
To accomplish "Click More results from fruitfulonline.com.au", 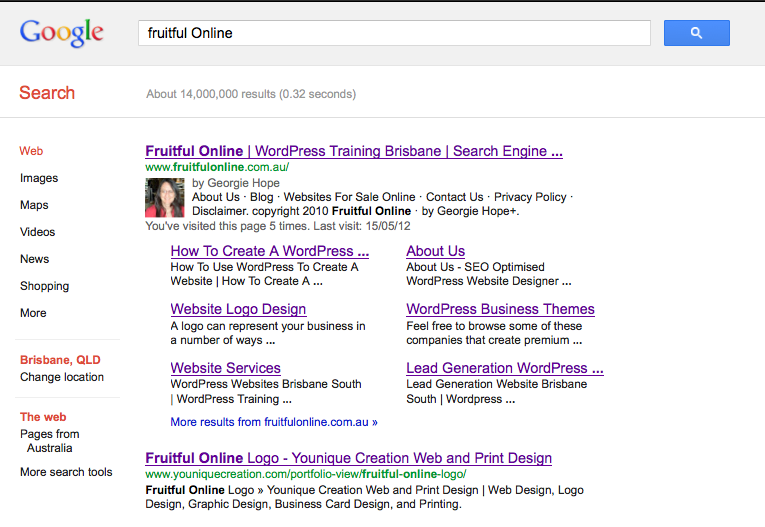I will 274,422.
